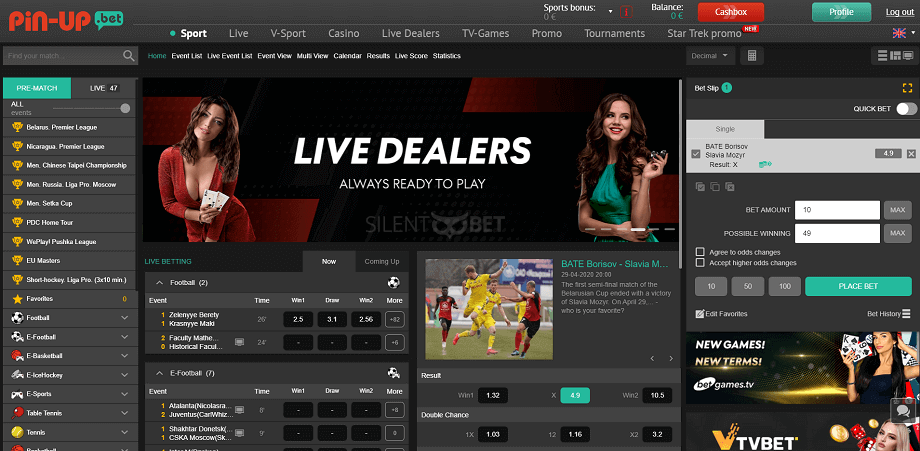Click the copy bets icon
The width and height of the screenshot is (920, 451).
tap(715, 186)
